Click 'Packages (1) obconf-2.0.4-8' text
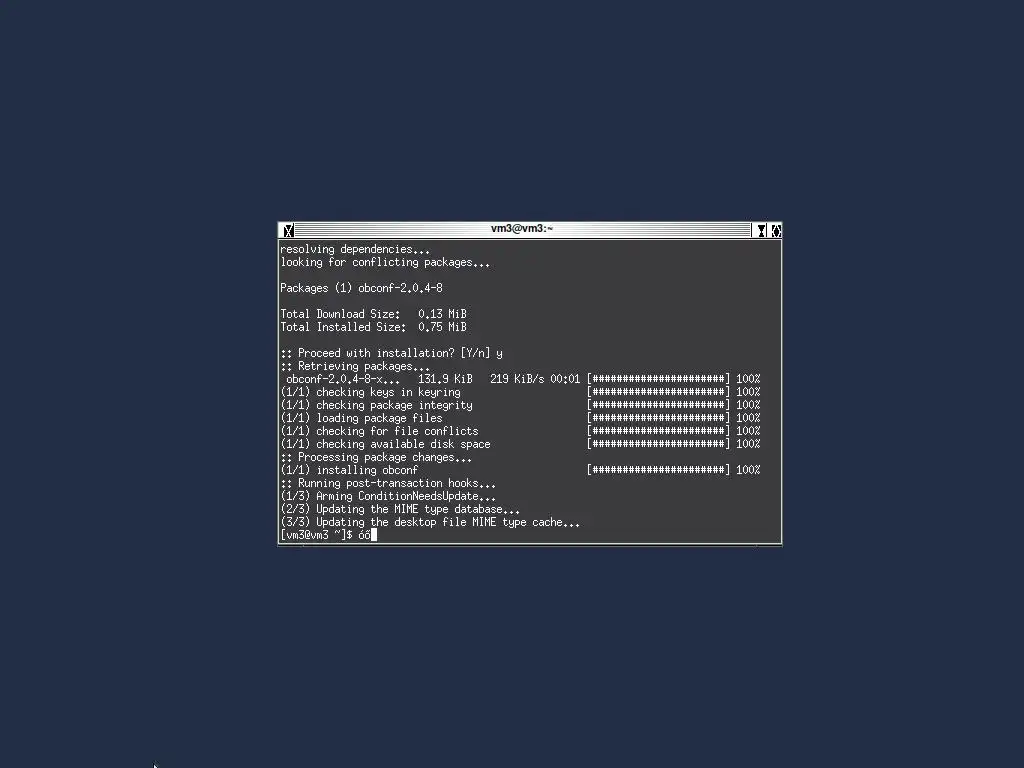Image resolution: width=1024 pixels, height=768 pixels. coord(361,288)
